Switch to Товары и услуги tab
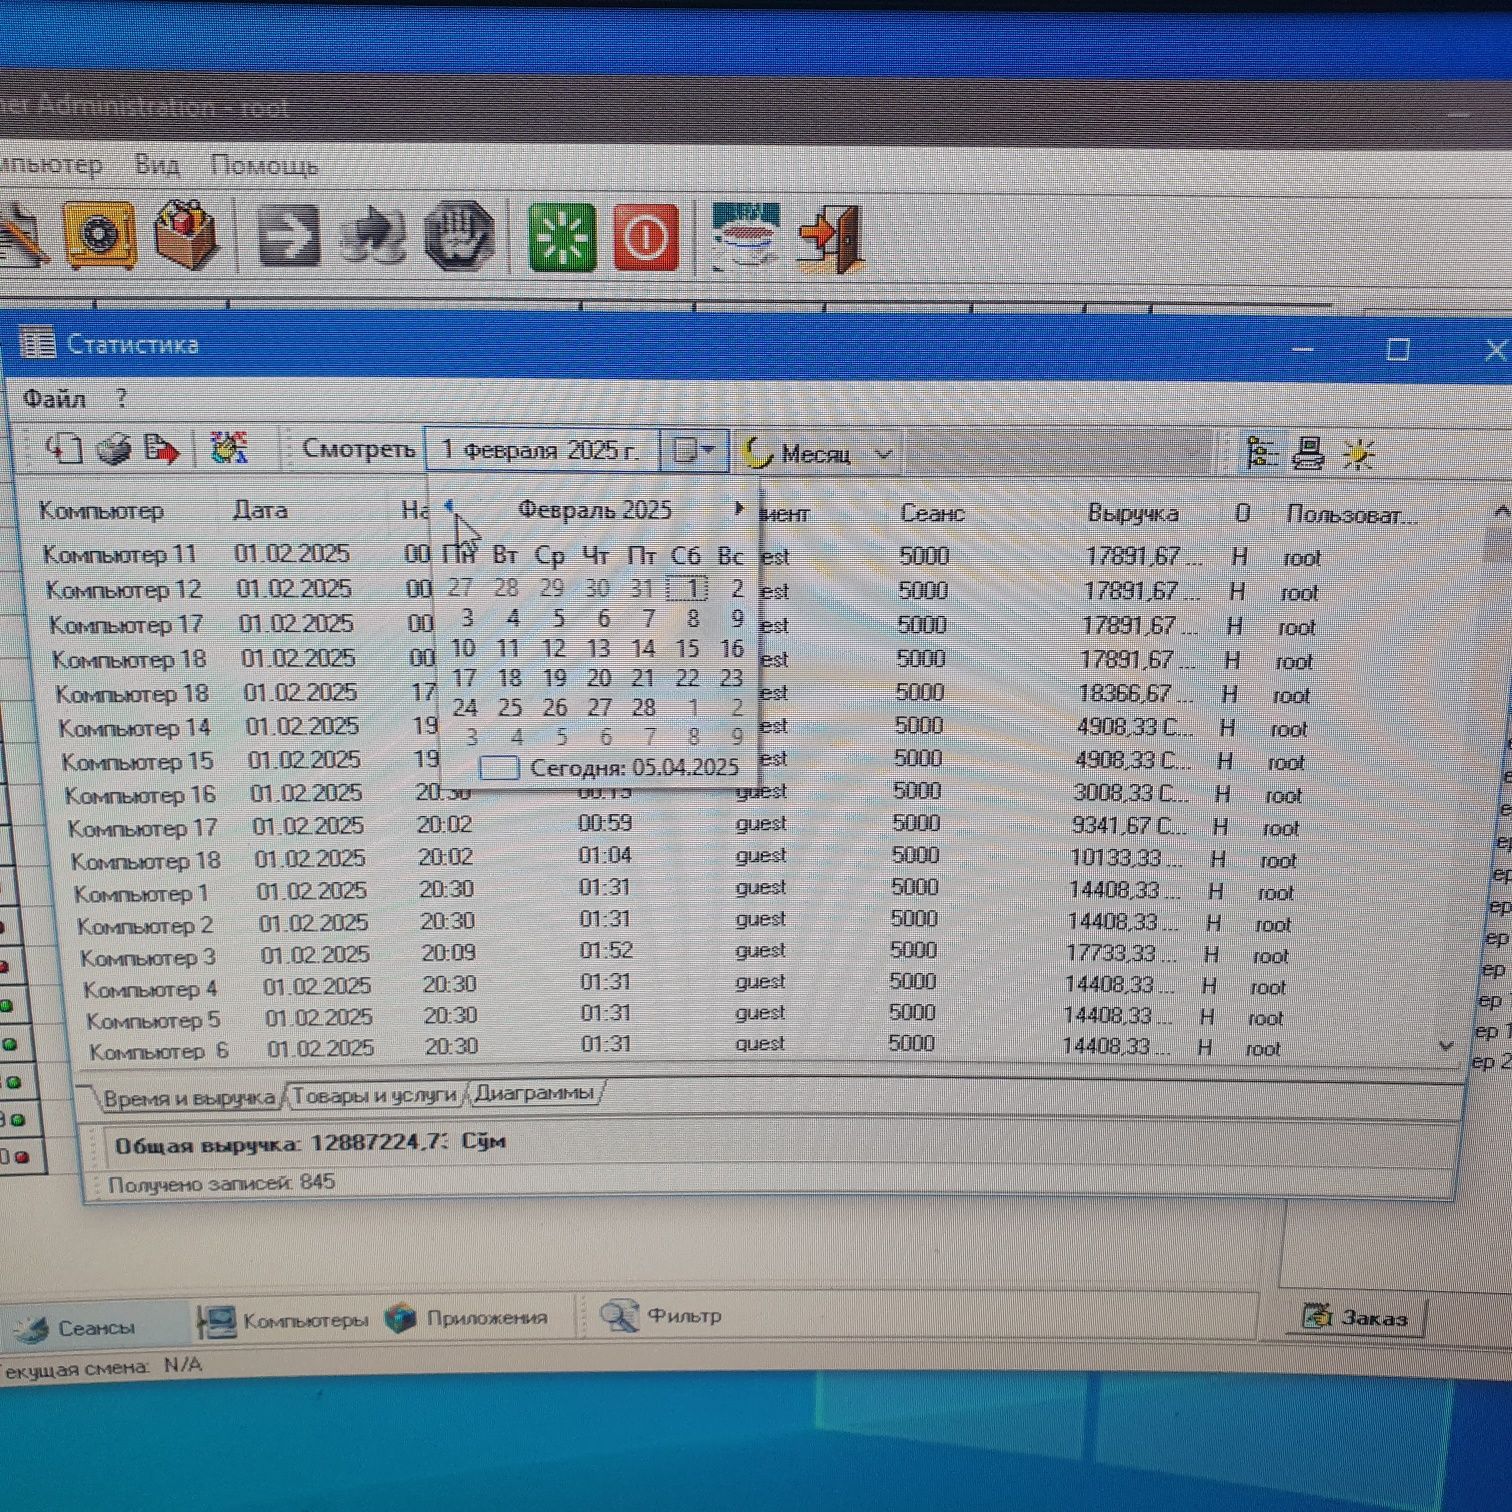The height and width of the screenshot is (1512, 1512). [374, 1095]
